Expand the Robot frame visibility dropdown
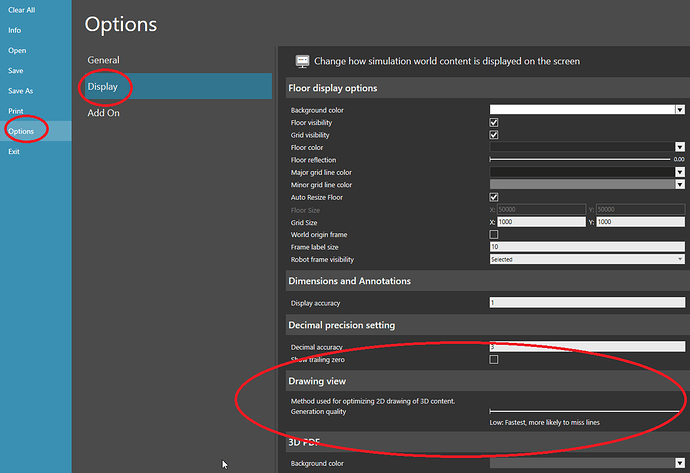 [x=679, y=259]
